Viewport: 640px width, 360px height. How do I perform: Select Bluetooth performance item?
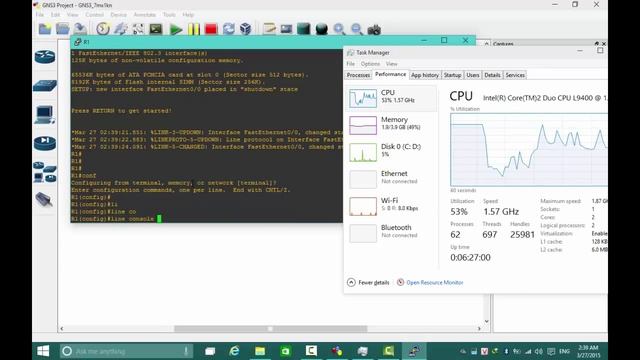tap(391, 233)
